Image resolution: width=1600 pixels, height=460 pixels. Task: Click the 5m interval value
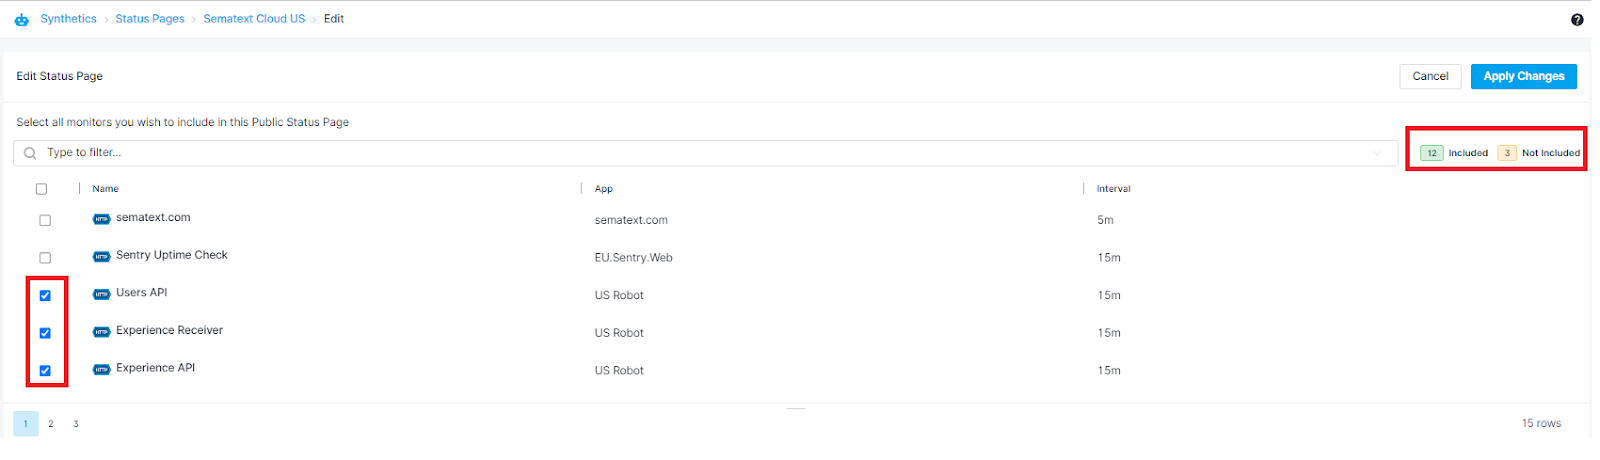click(x=1105, y=220)
